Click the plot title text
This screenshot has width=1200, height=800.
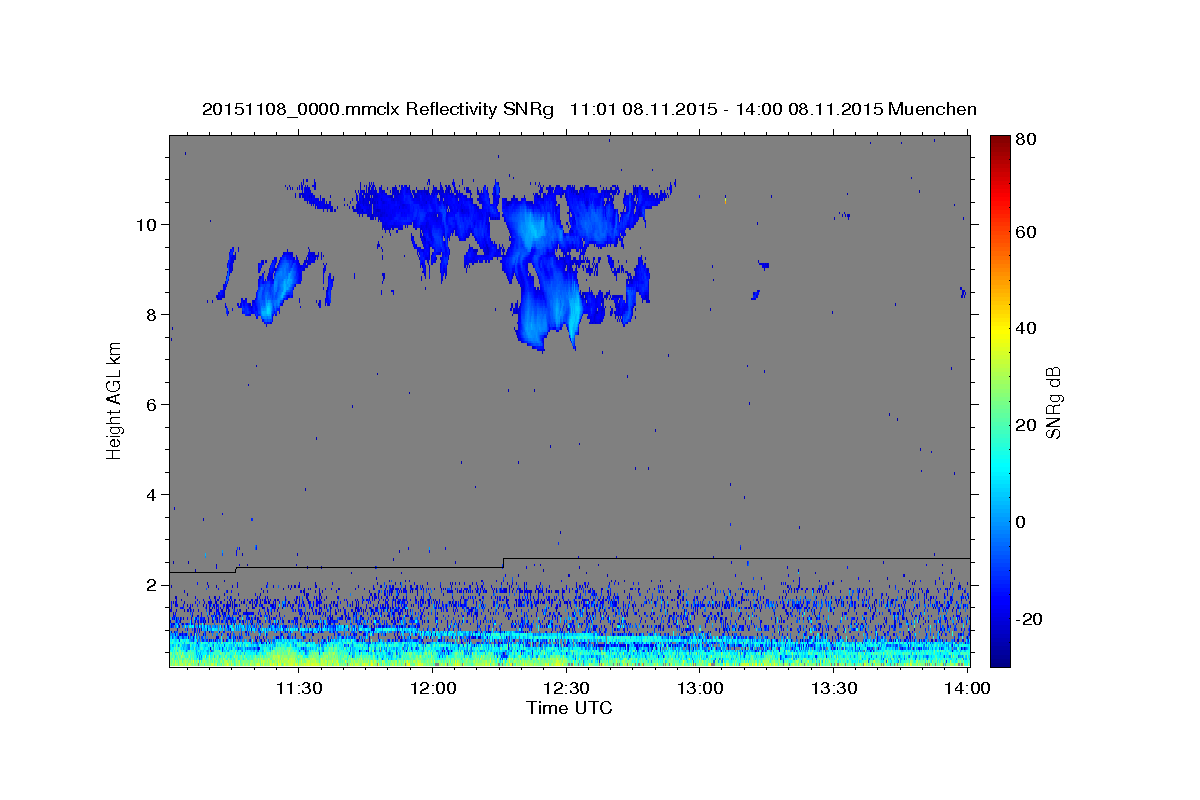[589, 109]
